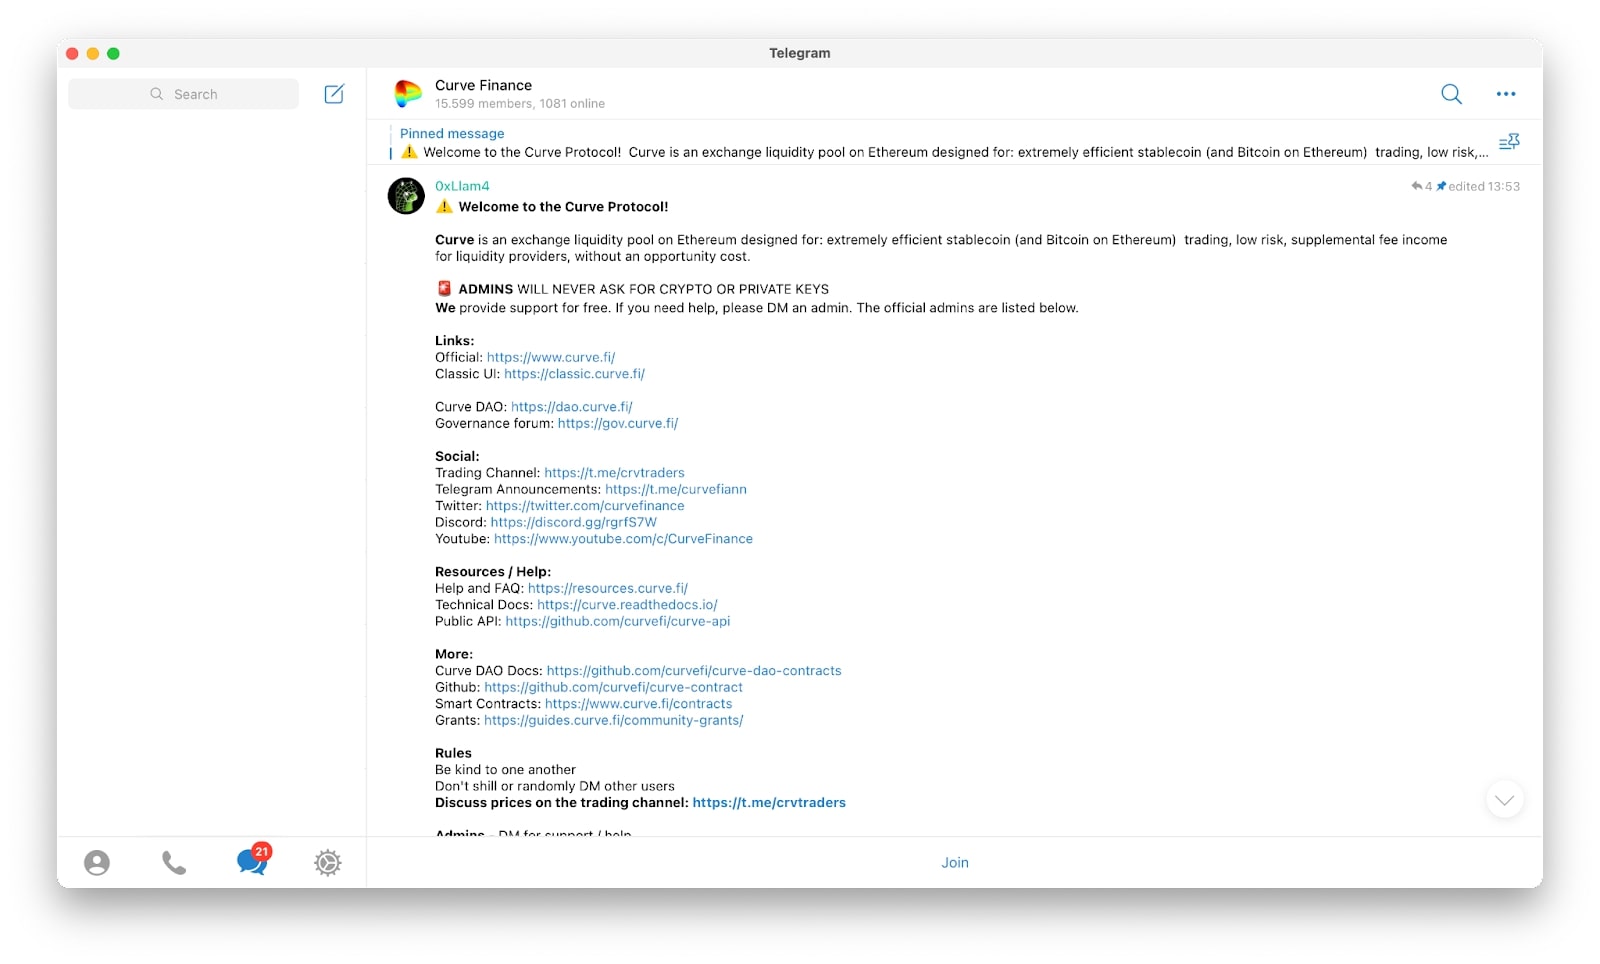This screenshot has width=1600, height=964.
Task: Click the 'edited 13:53' timestamp
Action: (1483, 187)
